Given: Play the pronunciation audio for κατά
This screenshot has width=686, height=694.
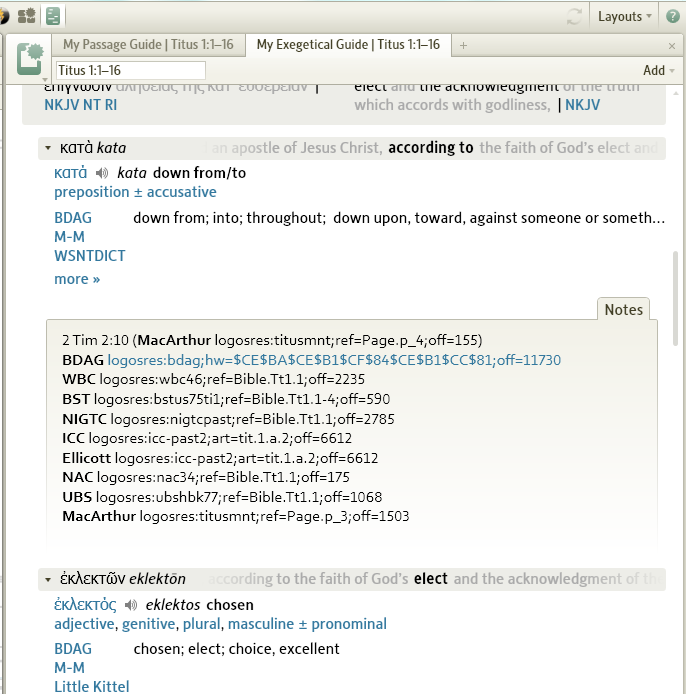Looking at the screenshot, I should click(x=102, y=173).
